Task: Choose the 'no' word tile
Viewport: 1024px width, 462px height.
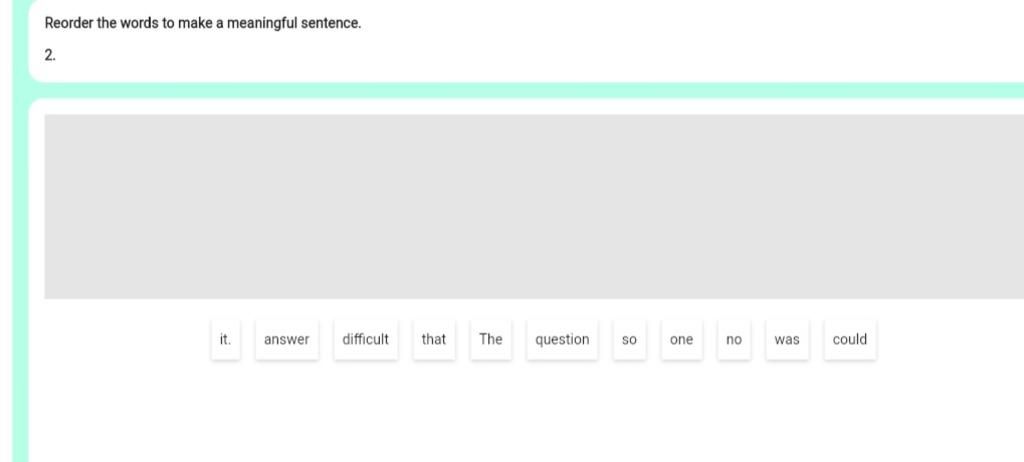Action: click(734, 339)
